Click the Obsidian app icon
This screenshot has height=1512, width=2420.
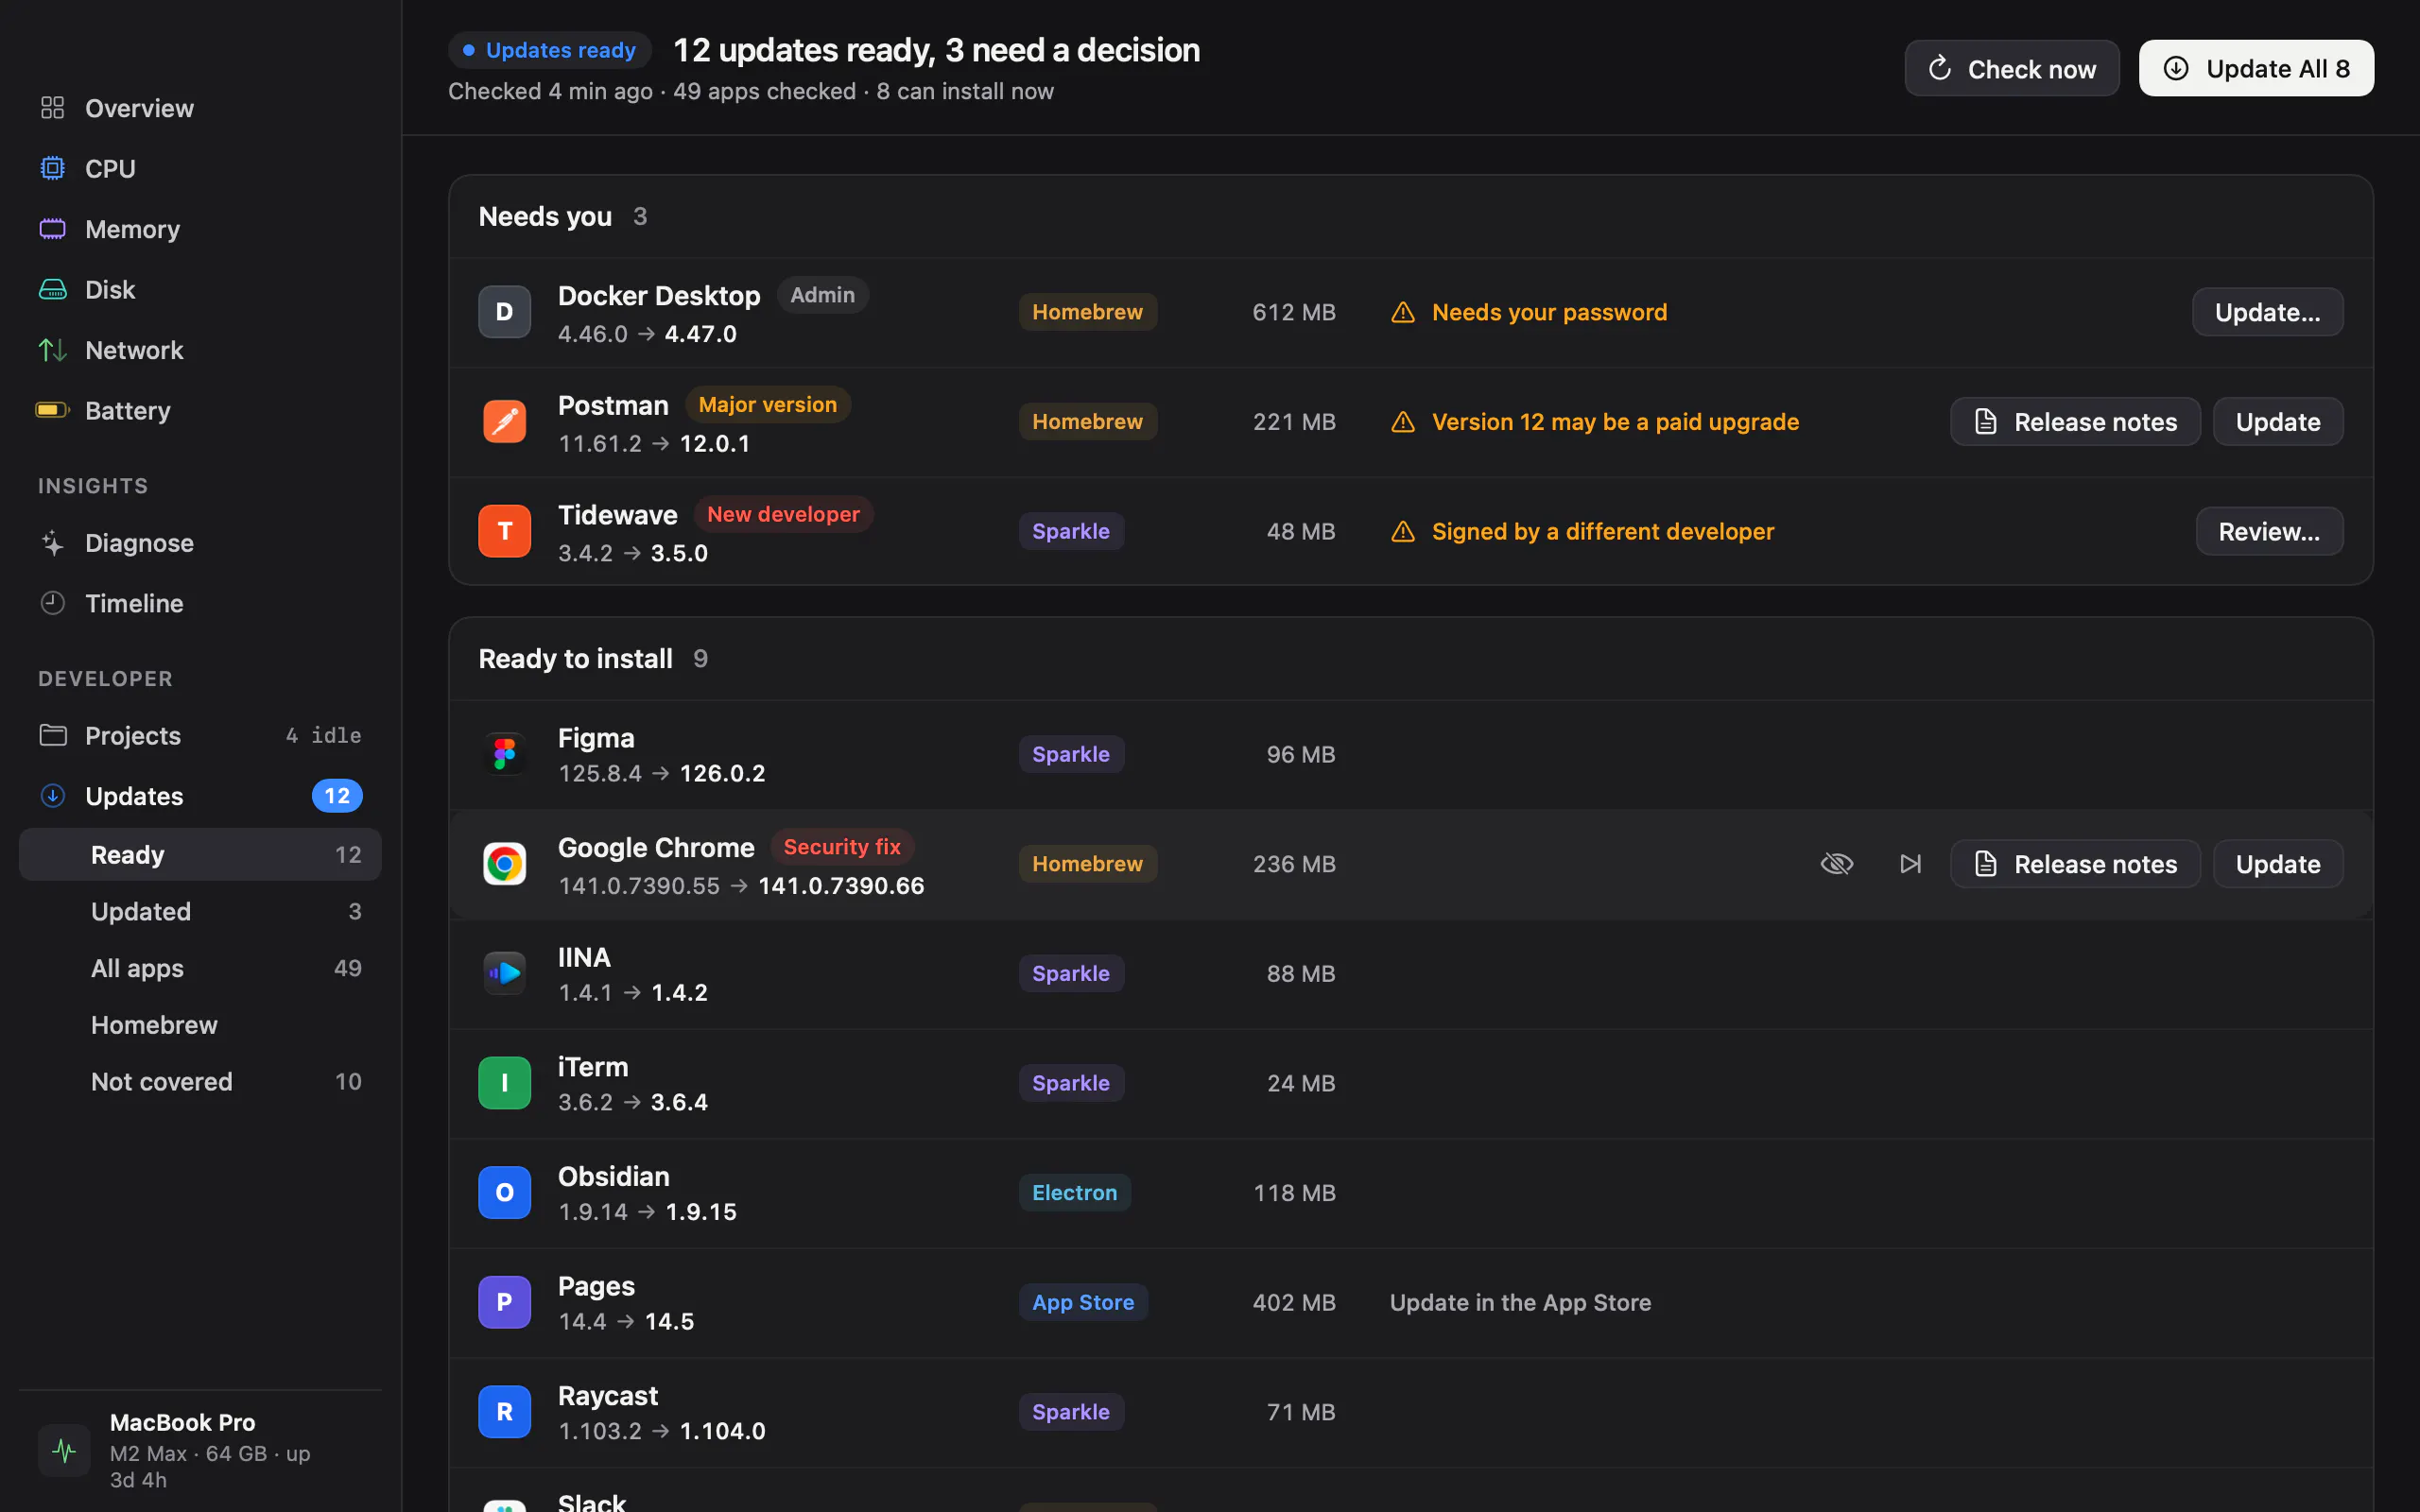tap(504, 1192)
